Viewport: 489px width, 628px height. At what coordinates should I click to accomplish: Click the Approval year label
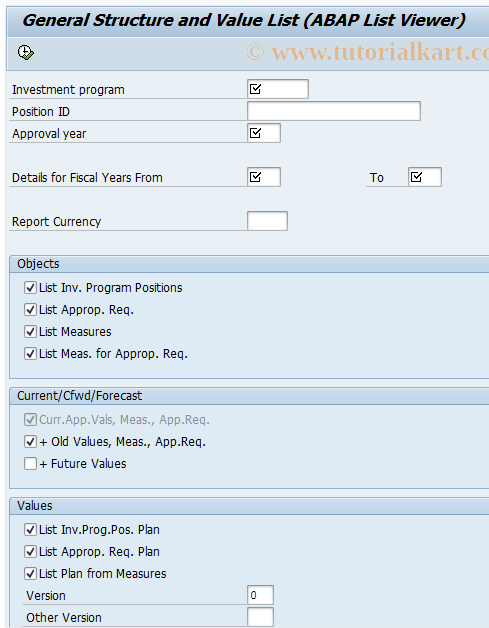pyautogui.click(x=49, y=134)
